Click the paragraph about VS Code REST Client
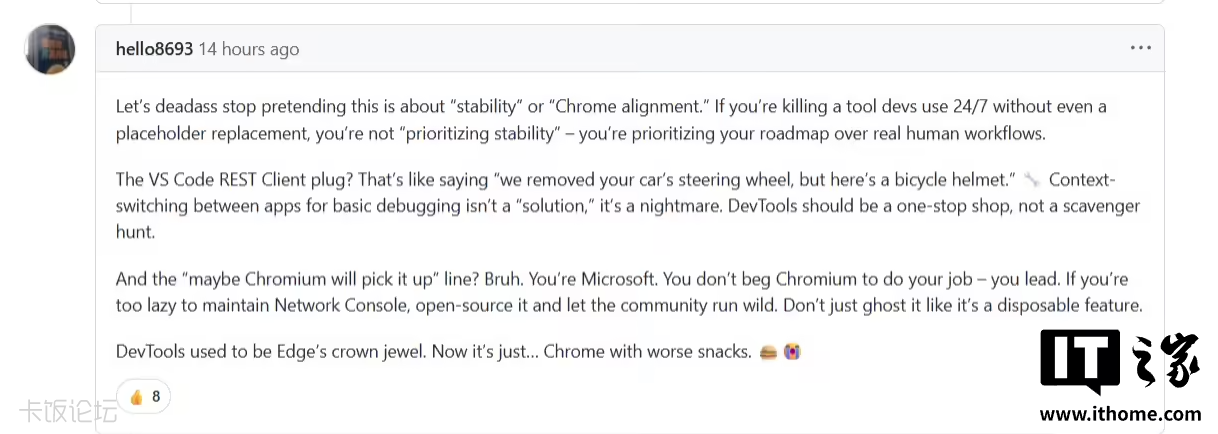The width and height of the screenshot is (1218, 434). [628, 205]
